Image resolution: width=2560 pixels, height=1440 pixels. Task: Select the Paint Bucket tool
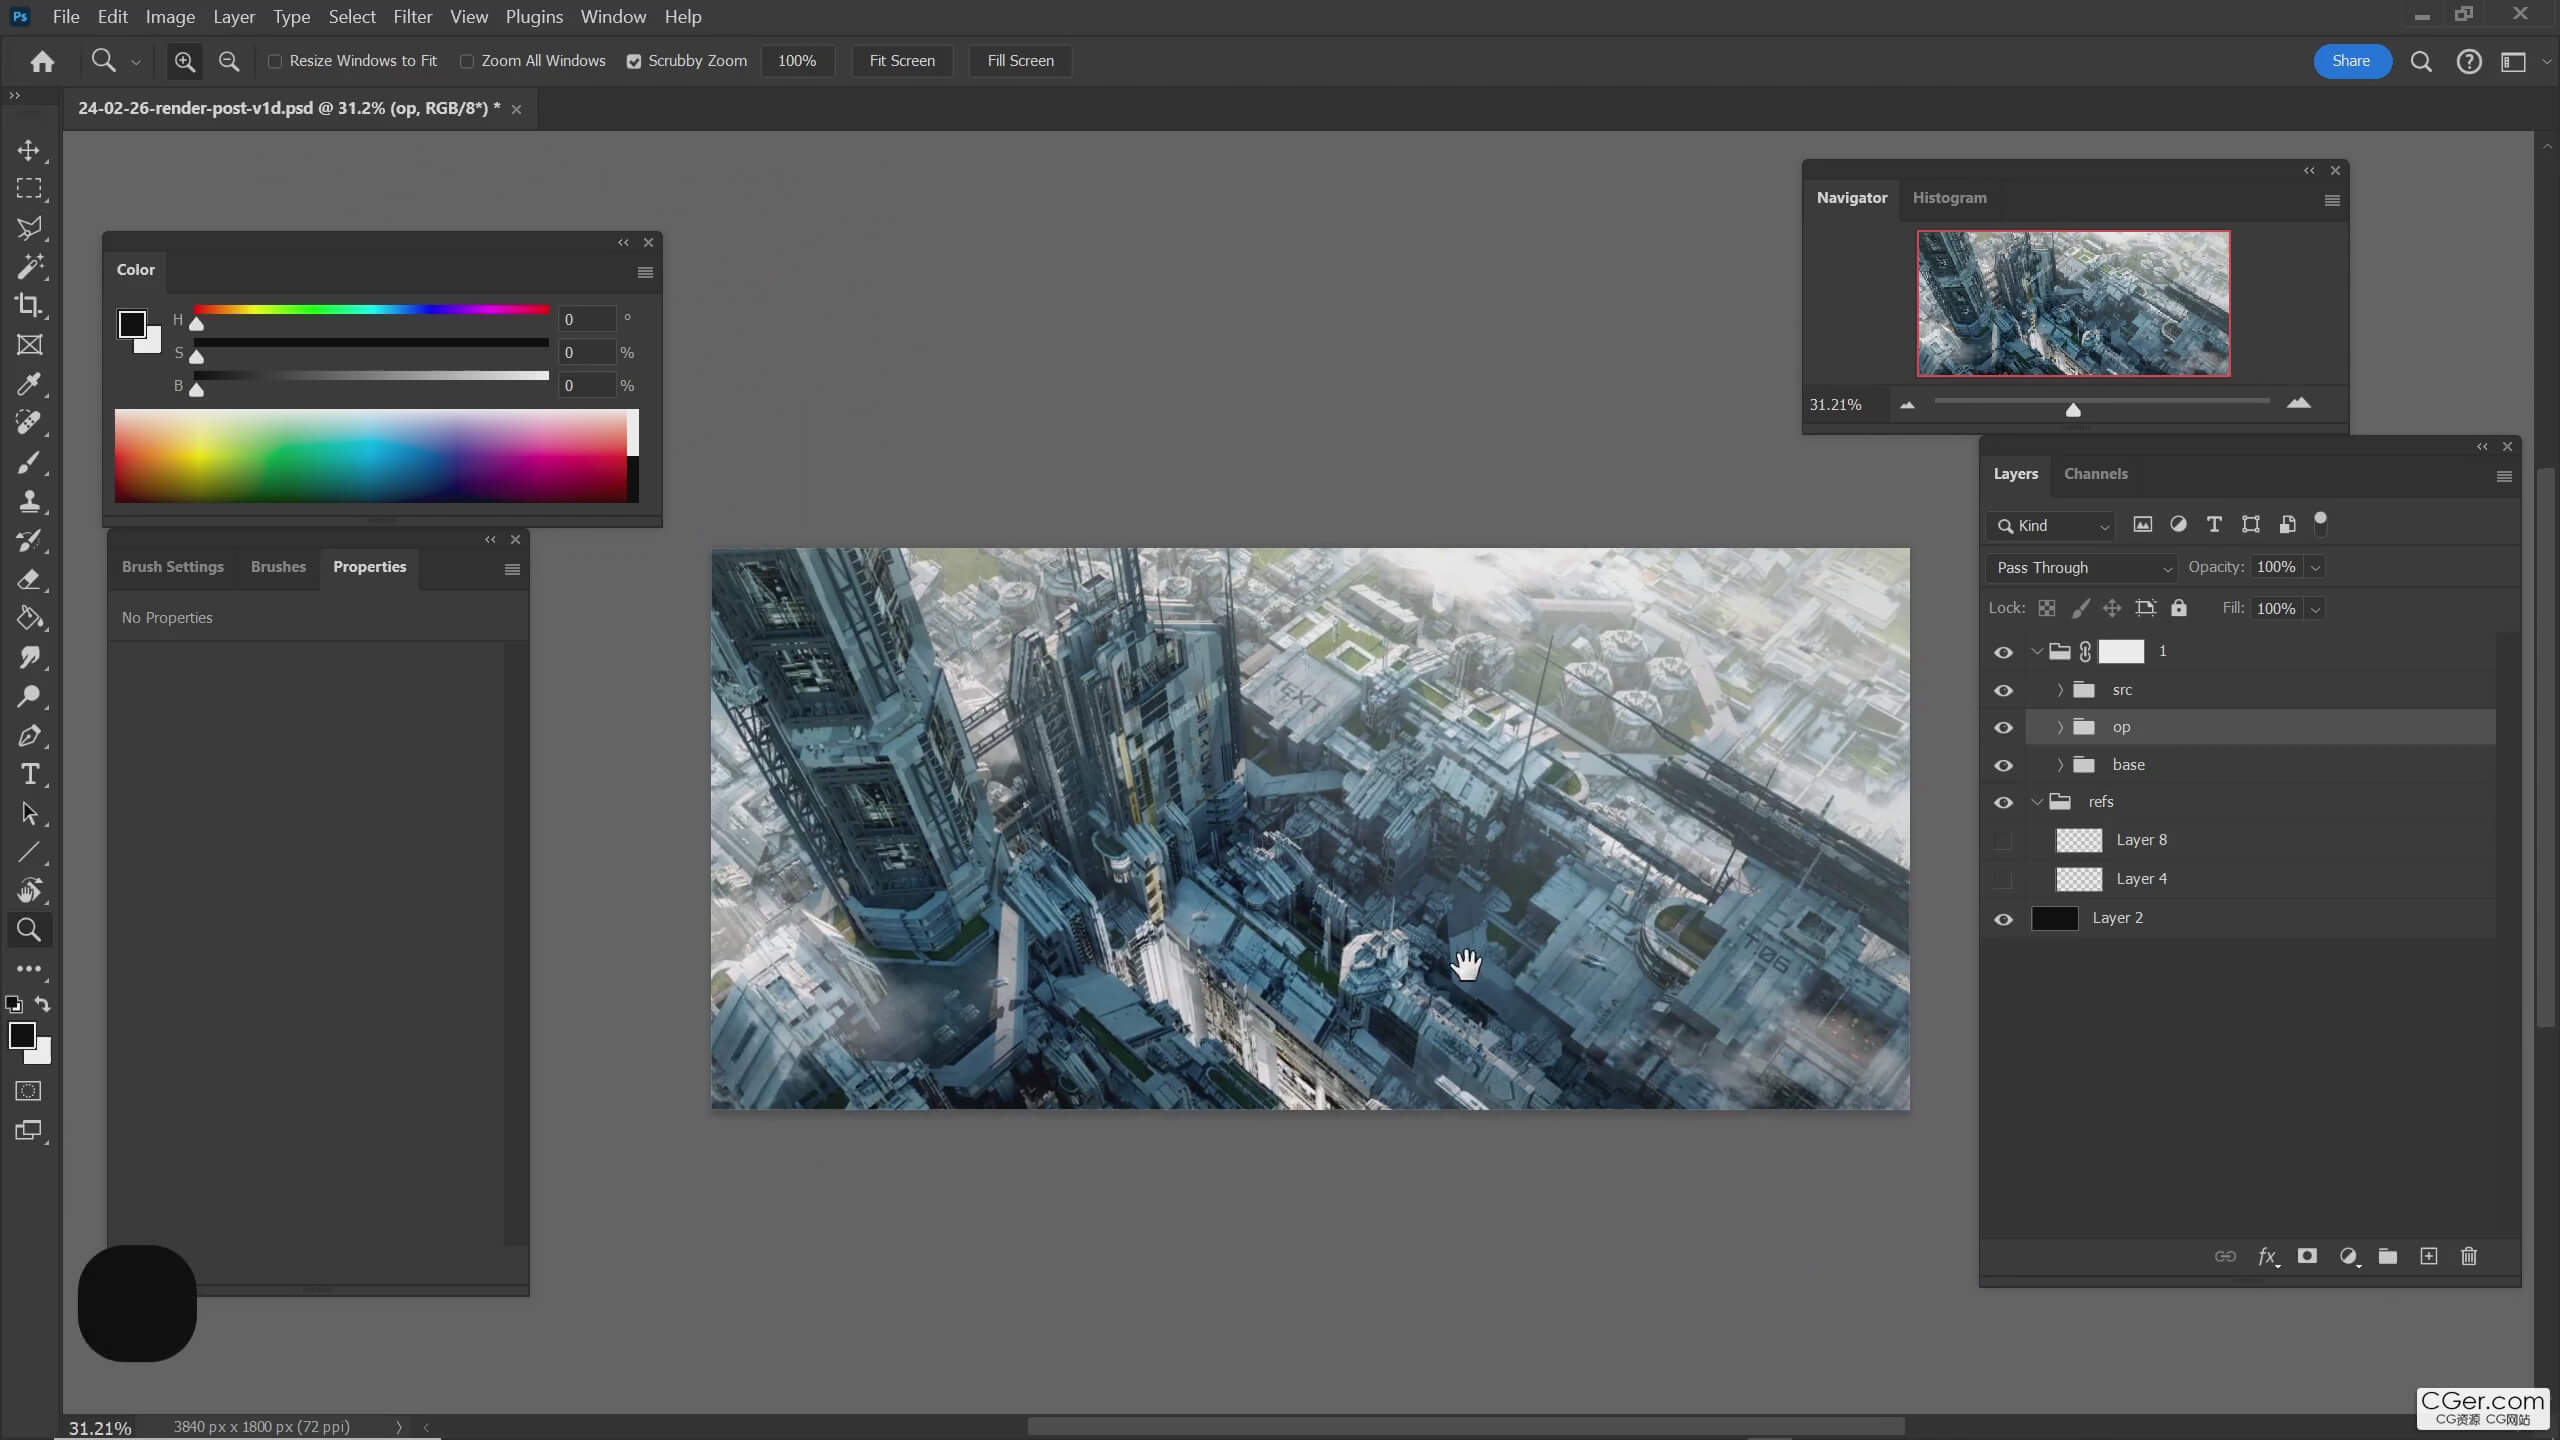coord(29,618)
